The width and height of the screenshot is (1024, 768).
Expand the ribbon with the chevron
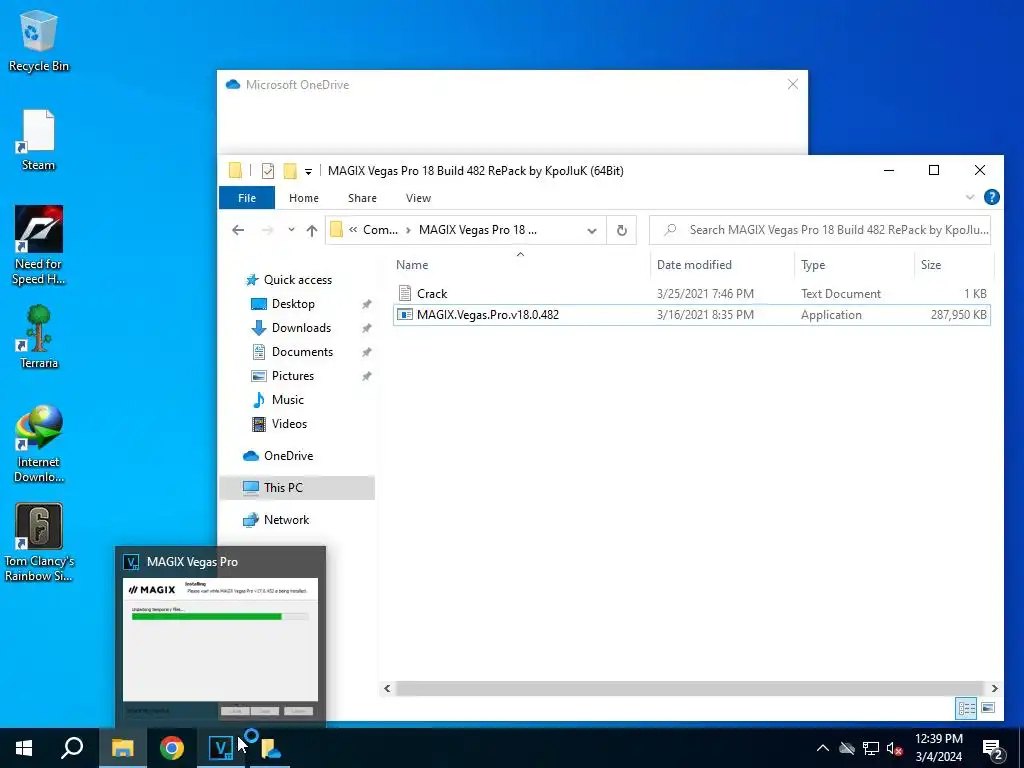970,197
